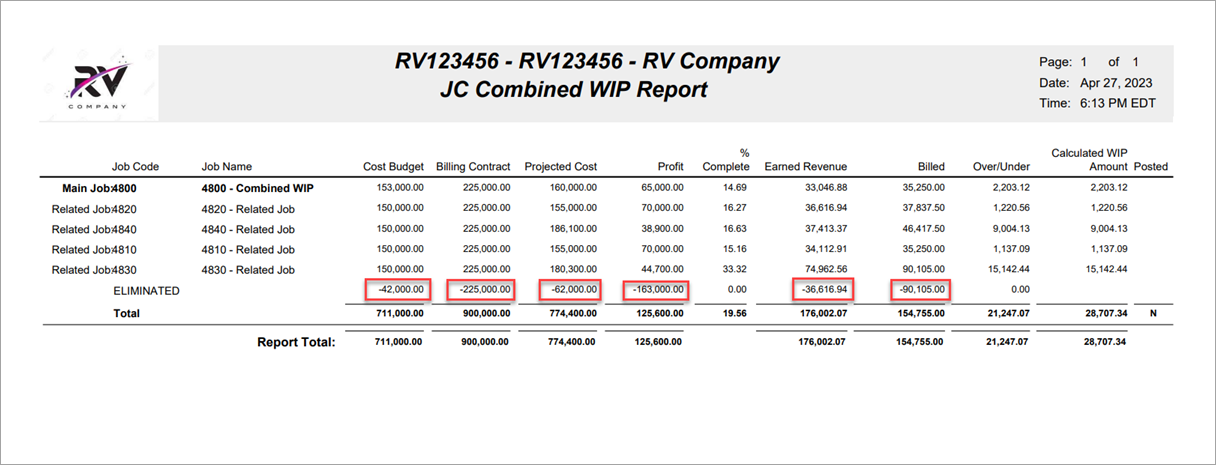The height and width of the screenshot is (465, 1216).
Task: Click the 'Billed' column header
Action: (931, 167)
